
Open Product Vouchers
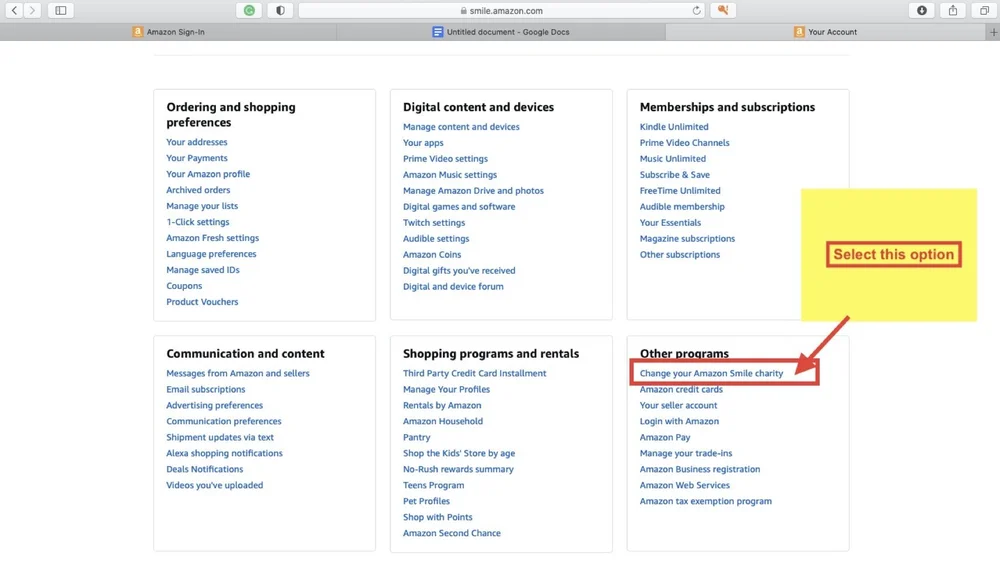point(202,302)
